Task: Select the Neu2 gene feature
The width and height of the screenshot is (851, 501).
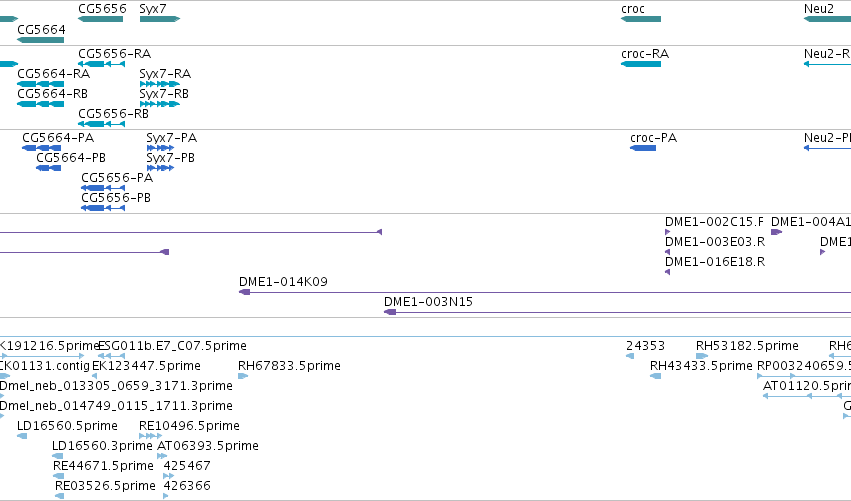Action: click(827, 19)
